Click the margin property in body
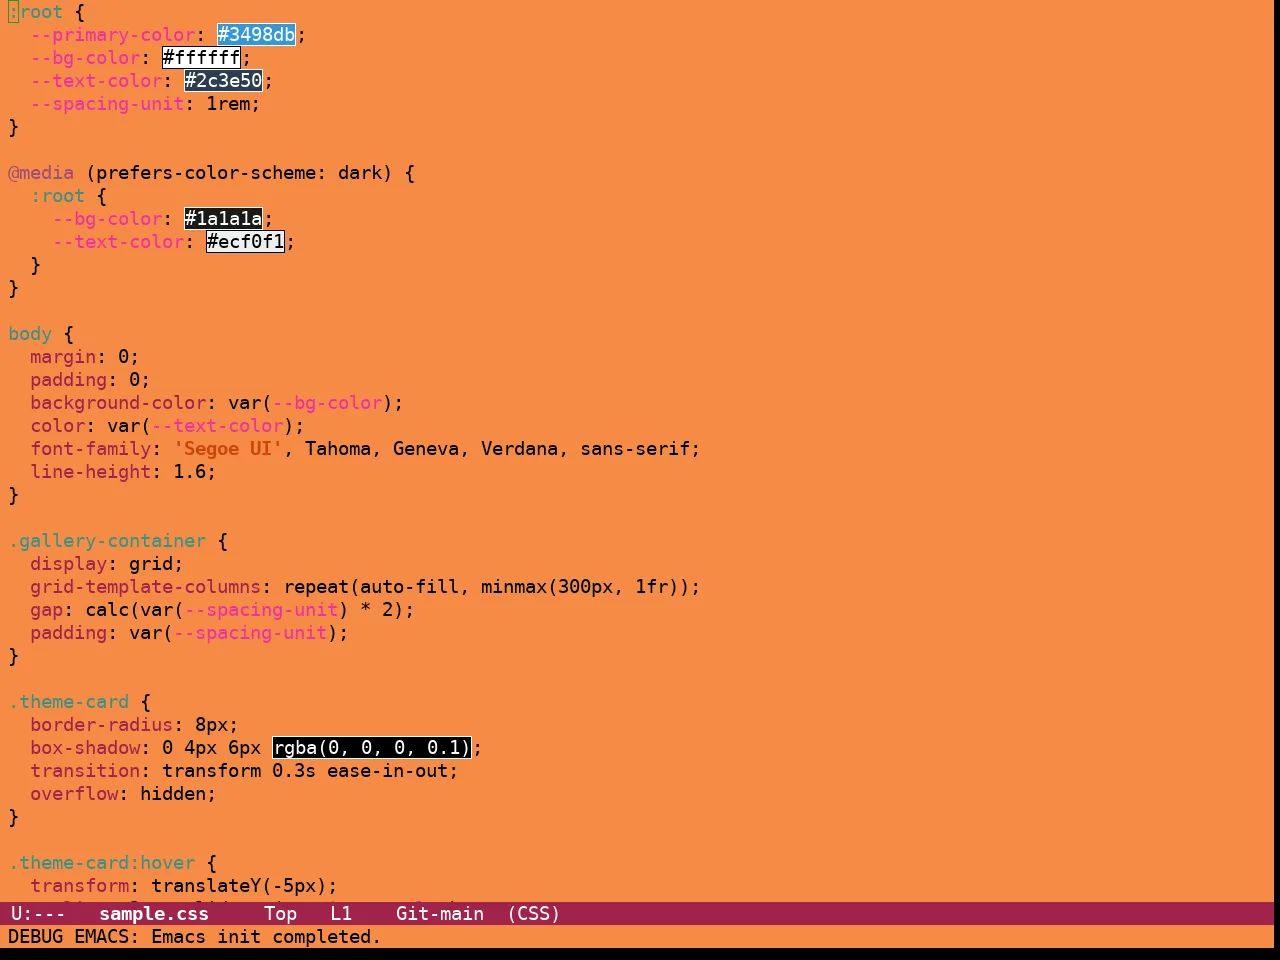This screenshot has height=960, width=1280. tap(63, 357)
